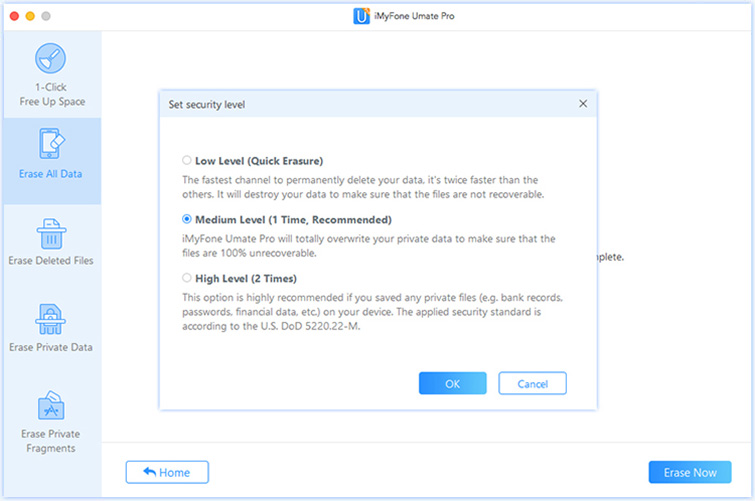Screen dimensions: 755x501
Task: Select High Level 2 Times radio button
Action: (187, 278)
